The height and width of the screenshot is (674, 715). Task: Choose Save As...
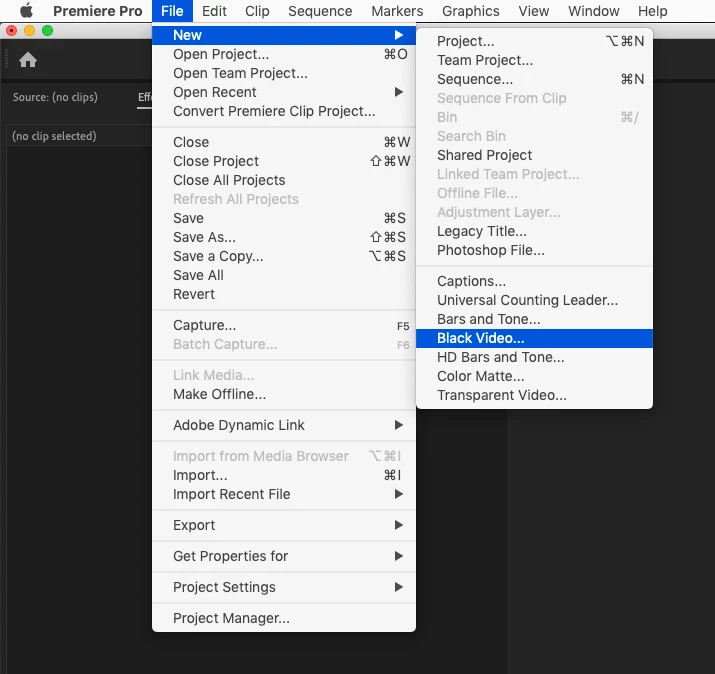click(284, 238)
